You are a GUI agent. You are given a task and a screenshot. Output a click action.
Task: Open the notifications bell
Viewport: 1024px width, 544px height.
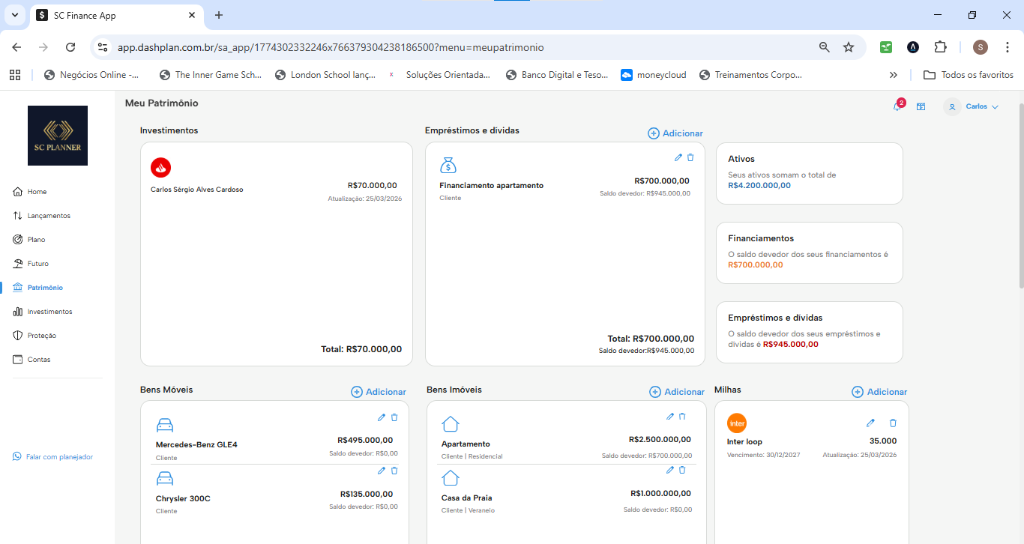pyautogui.click(x=899, y=106)
